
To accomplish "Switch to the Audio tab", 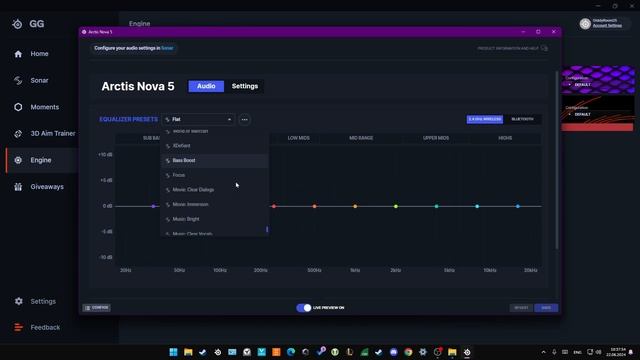I will (206, 86).
